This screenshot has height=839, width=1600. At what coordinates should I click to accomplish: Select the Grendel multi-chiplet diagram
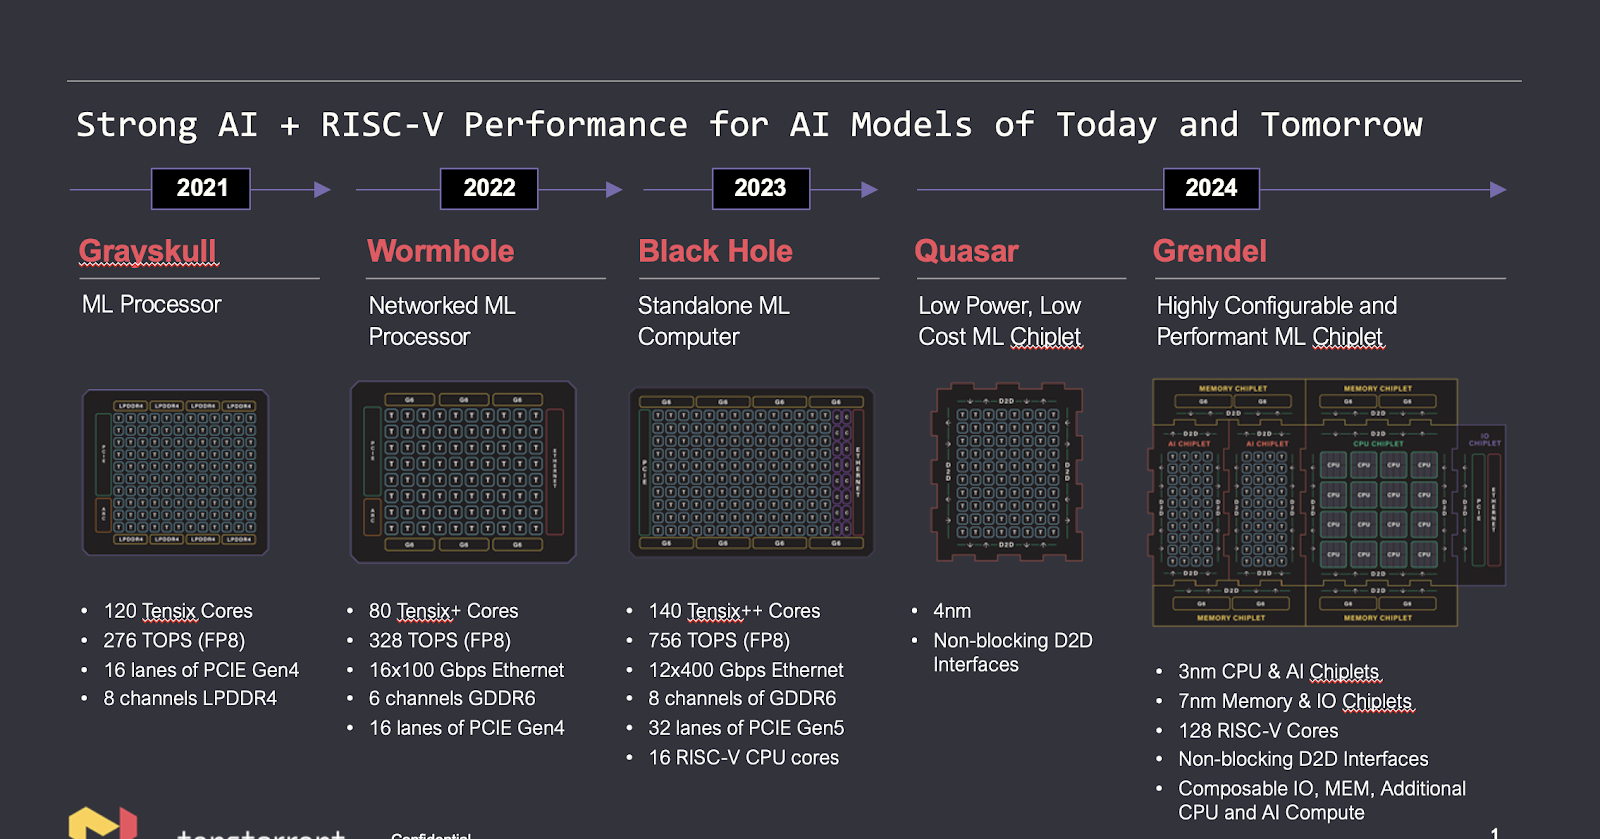[1318, 502]
